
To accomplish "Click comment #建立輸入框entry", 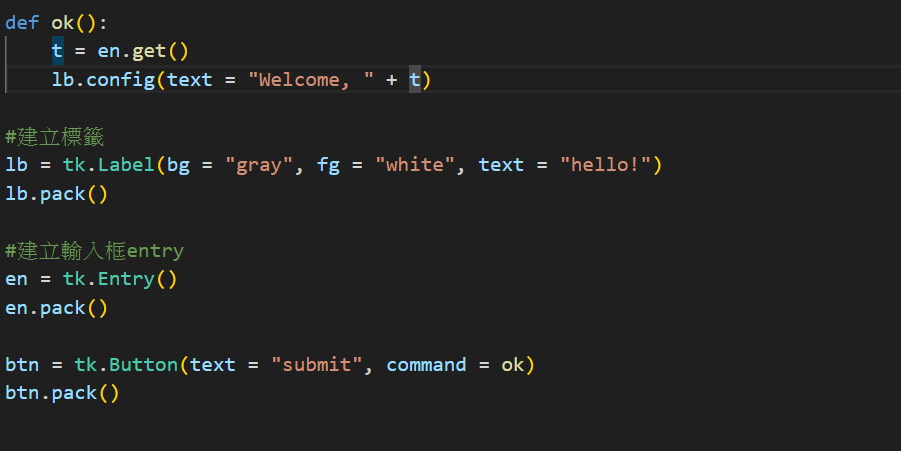I will coord(94,251).
